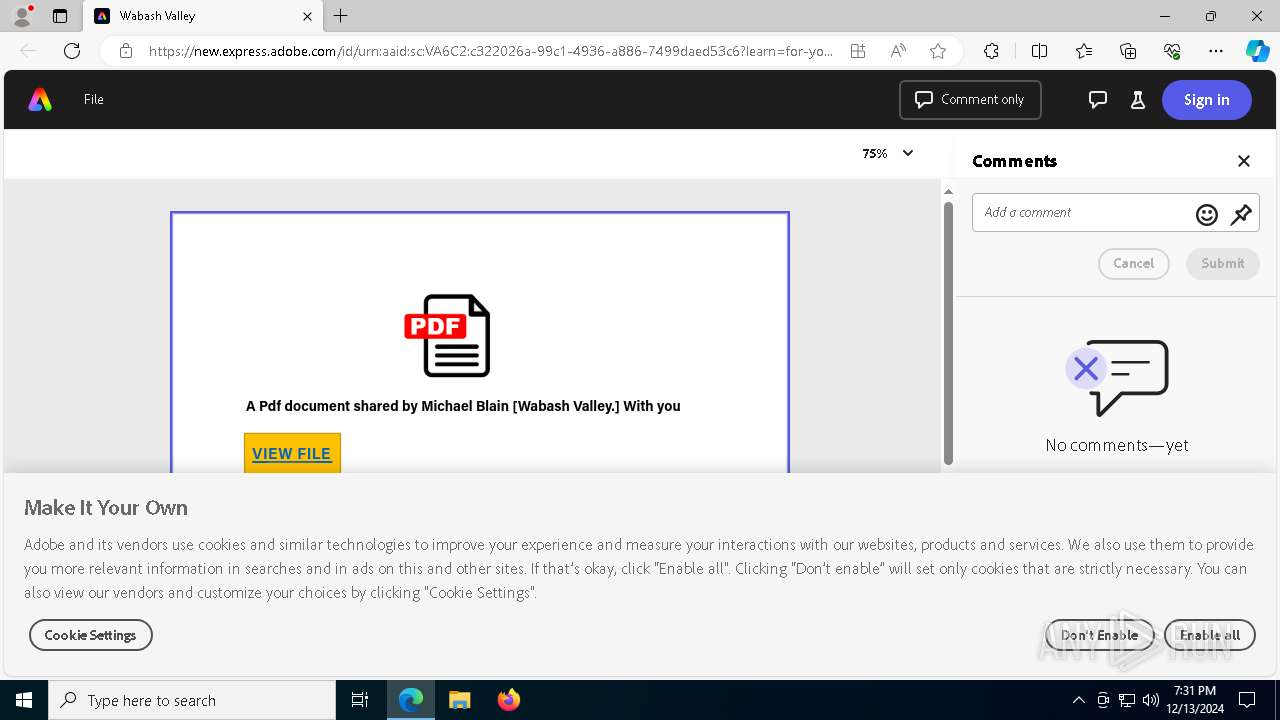
Task: Open the Comment only permission button
Action: pyautogui.click(x=970, y=99)
